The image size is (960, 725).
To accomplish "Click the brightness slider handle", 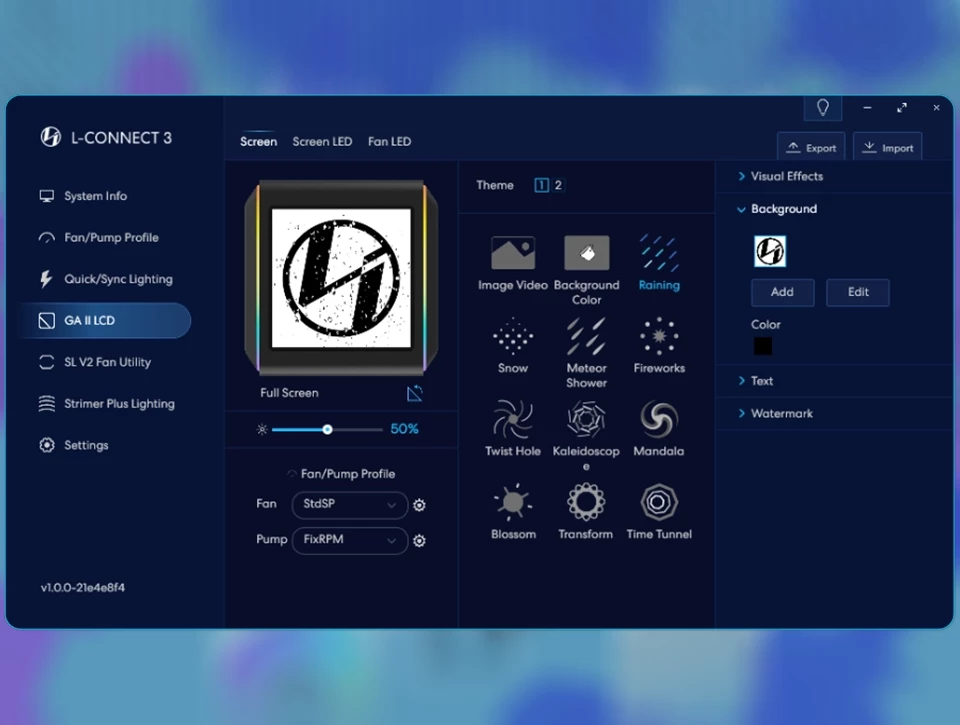I will (328, 429).
